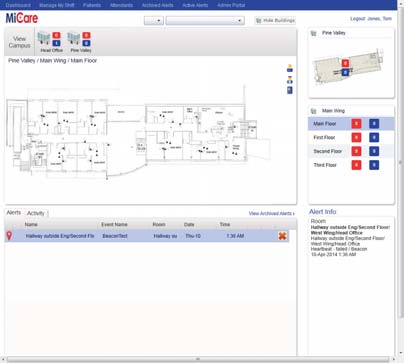This screenshot has height=363, width=404.
Task: Click Head Office red alert counter
Action: [x=56, y=35]
